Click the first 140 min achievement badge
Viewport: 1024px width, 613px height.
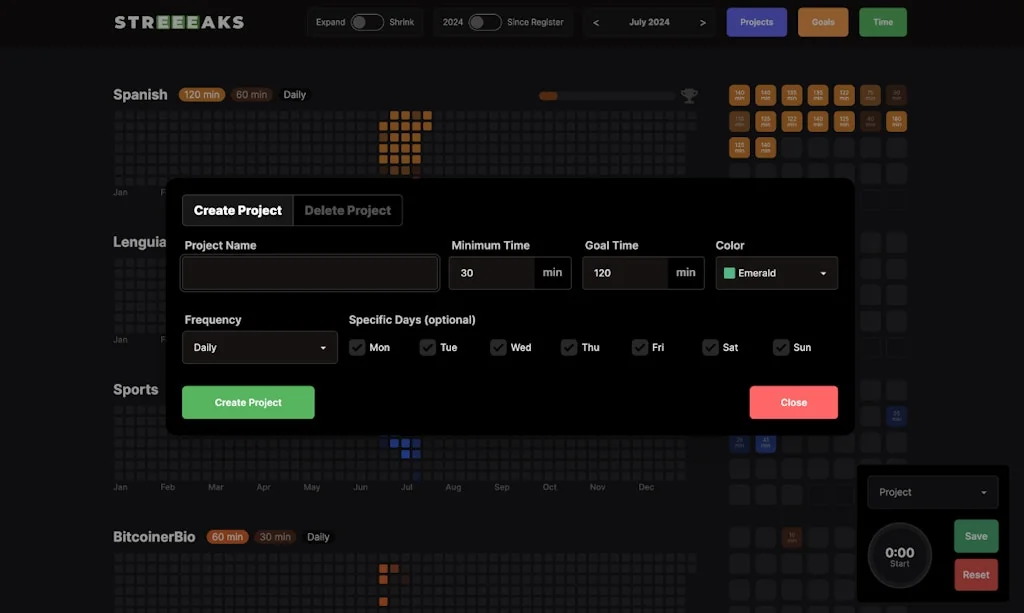[x=739, y=95]
